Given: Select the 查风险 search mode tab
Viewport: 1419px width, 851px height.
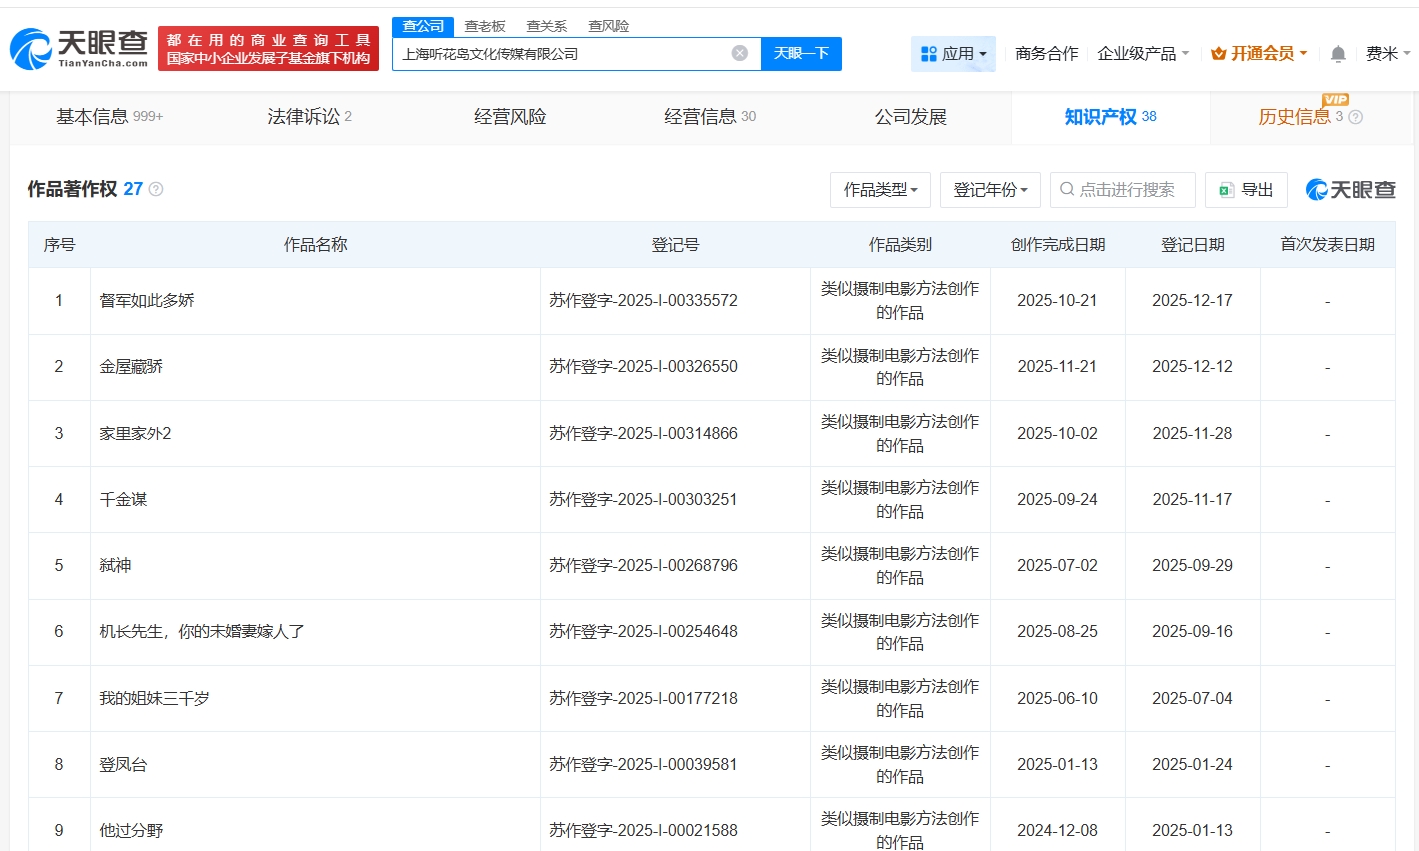Looking at the screenshot, I should (x=608, y=26).
